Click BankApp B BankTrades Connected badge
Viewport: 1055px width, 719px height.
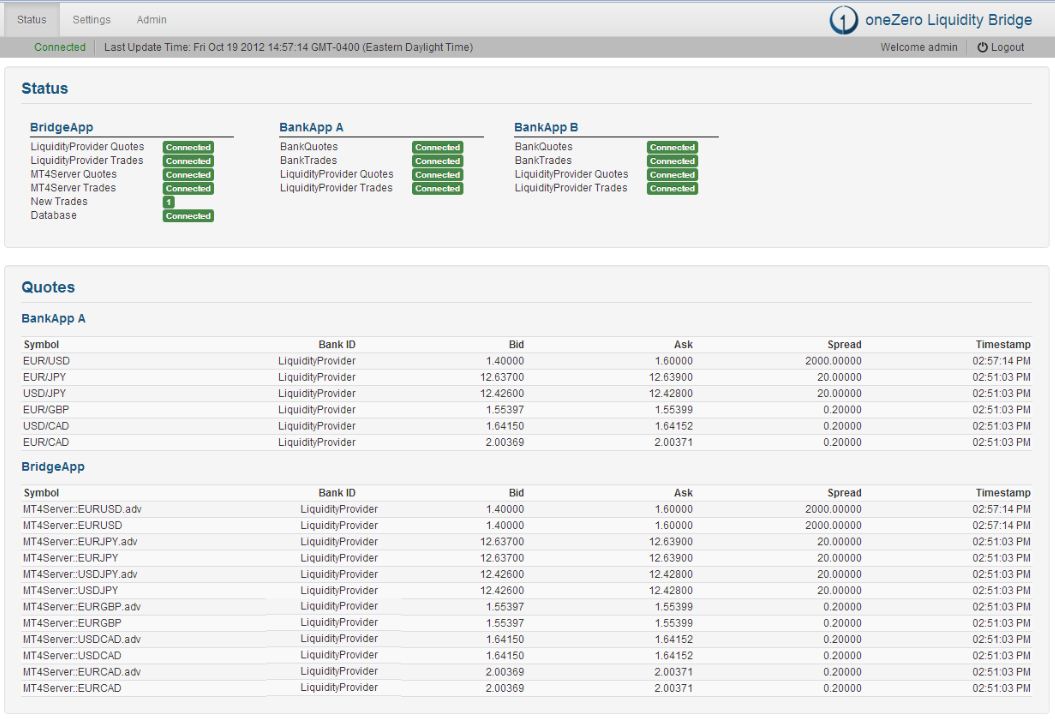click(x=672, y=161)
